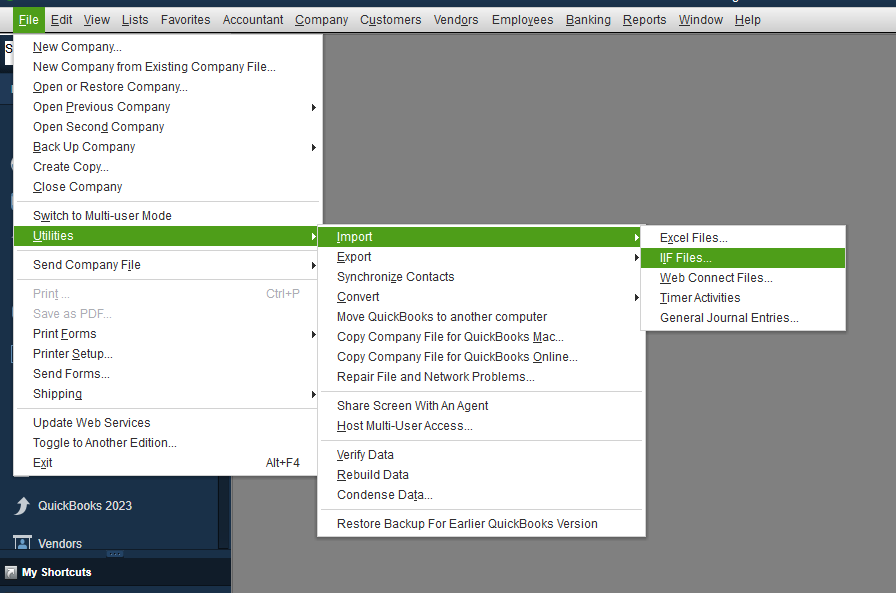Import Timer Activities
Screen dimensions: 896x593
743,298
